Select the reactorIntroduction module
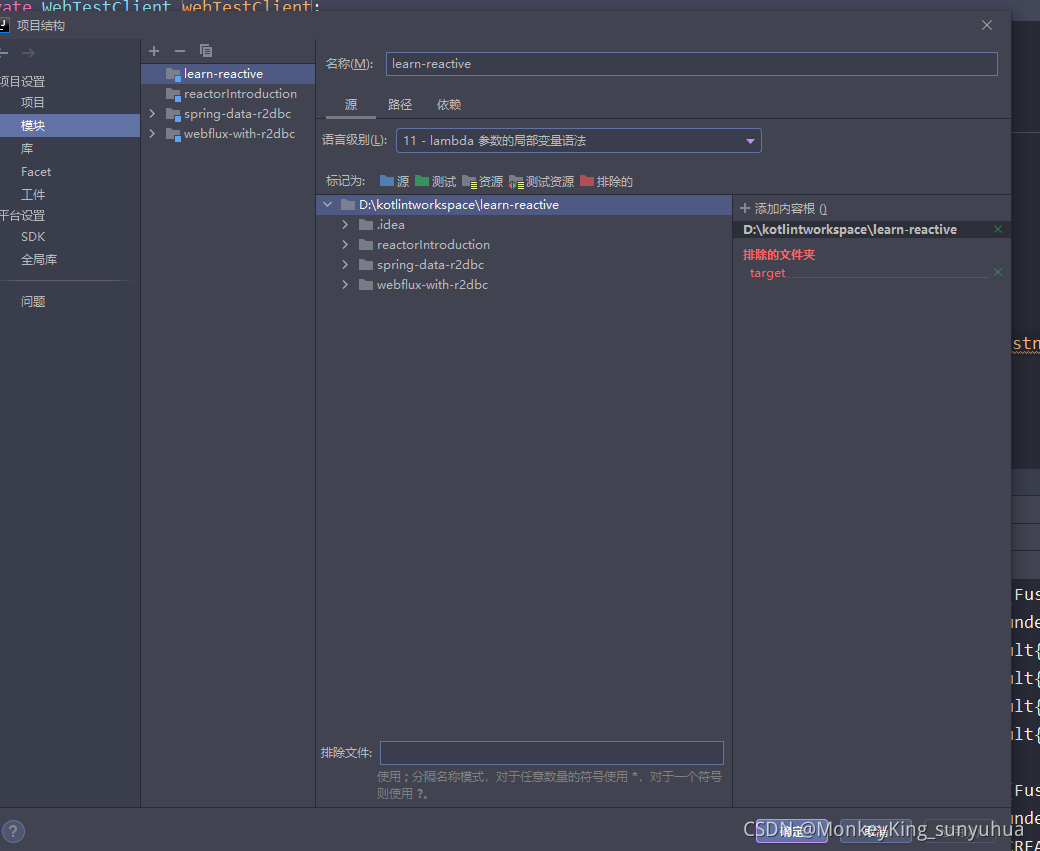This screenshot has height=851, width=1040. click(228, 94)
